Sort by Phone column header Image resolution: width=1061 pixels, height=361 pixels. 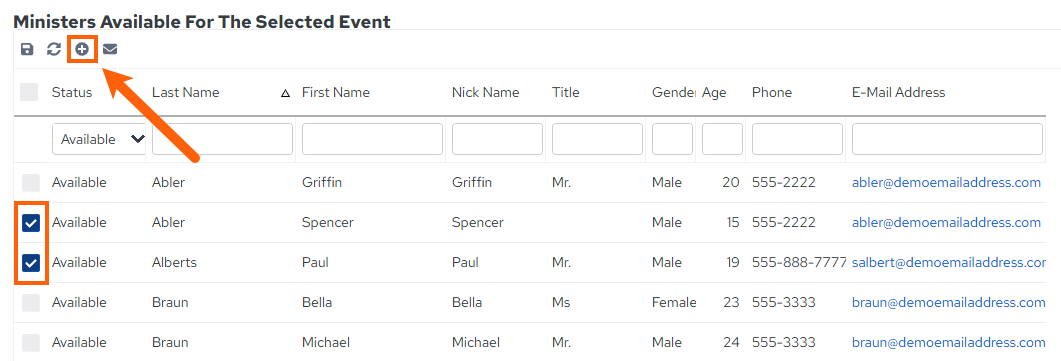point(771,93)
